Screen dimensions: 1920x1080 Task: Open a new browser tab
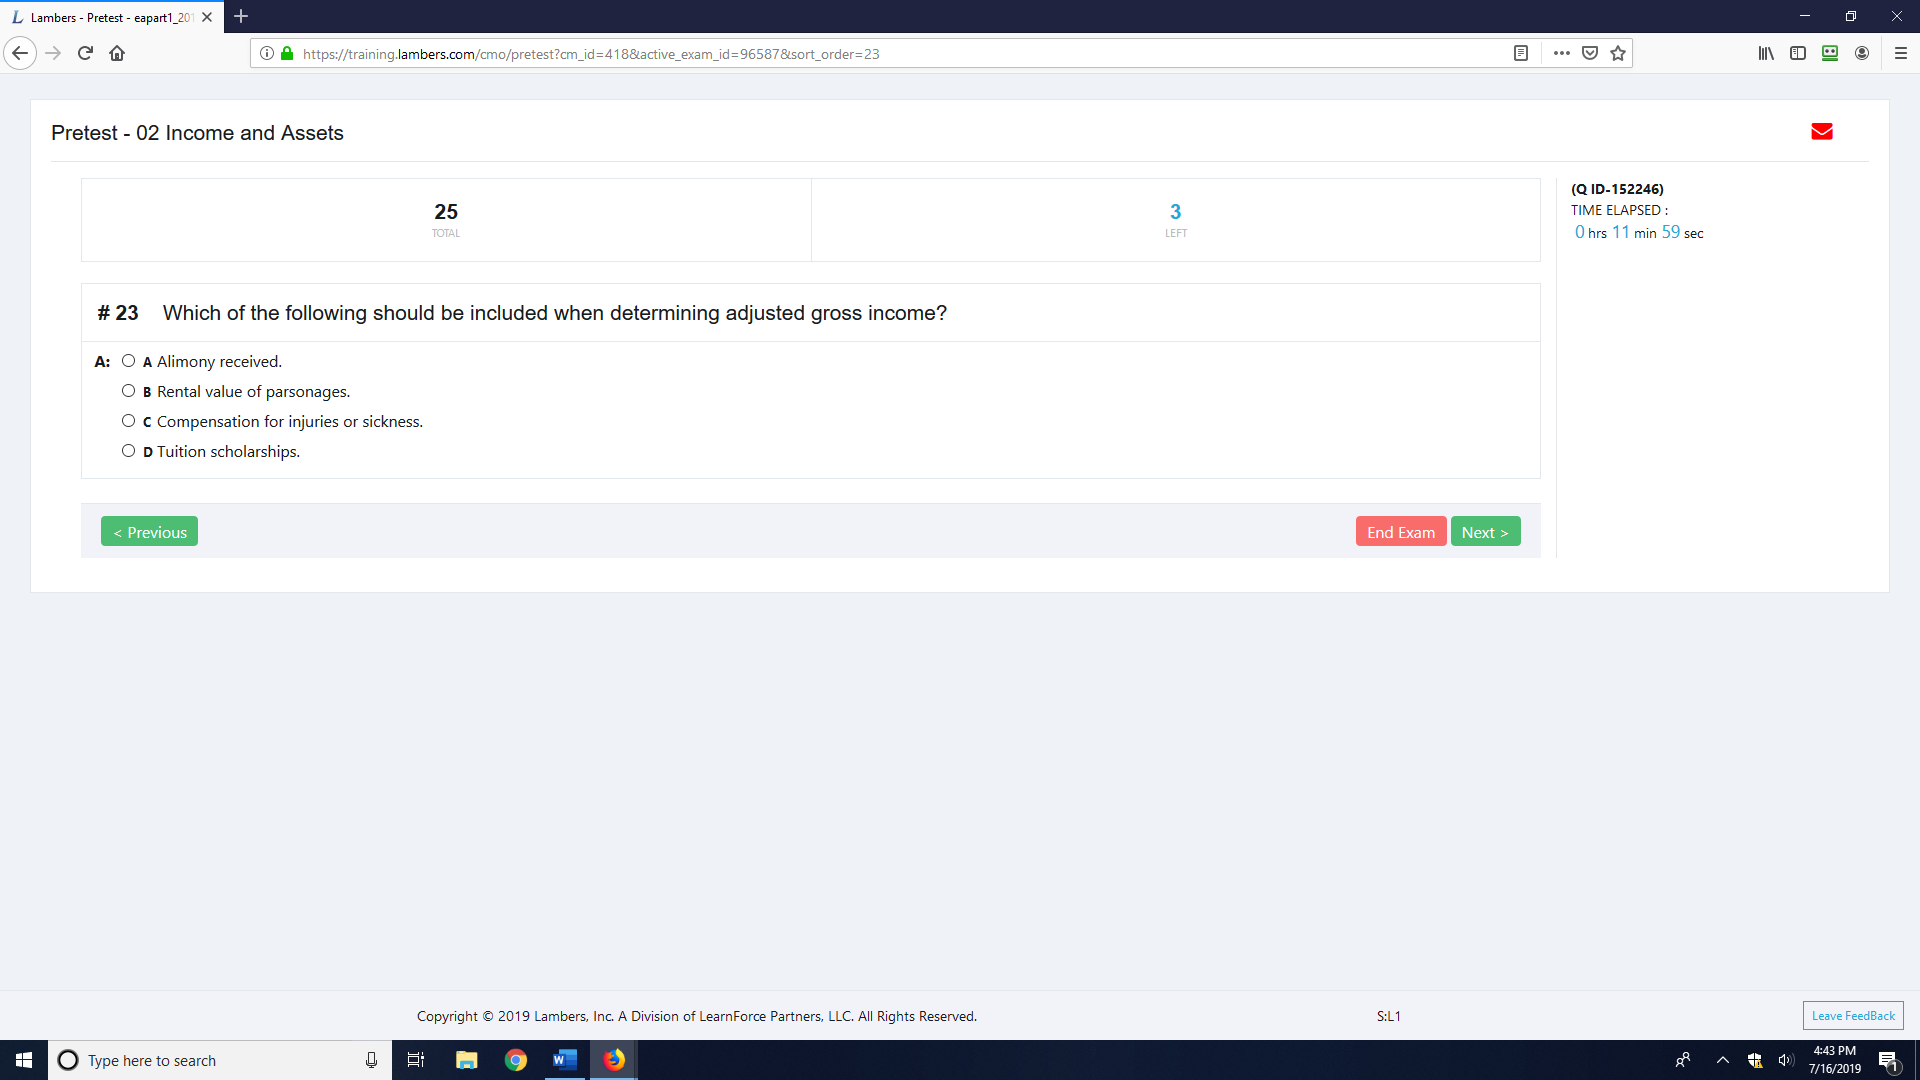(241, 17)
